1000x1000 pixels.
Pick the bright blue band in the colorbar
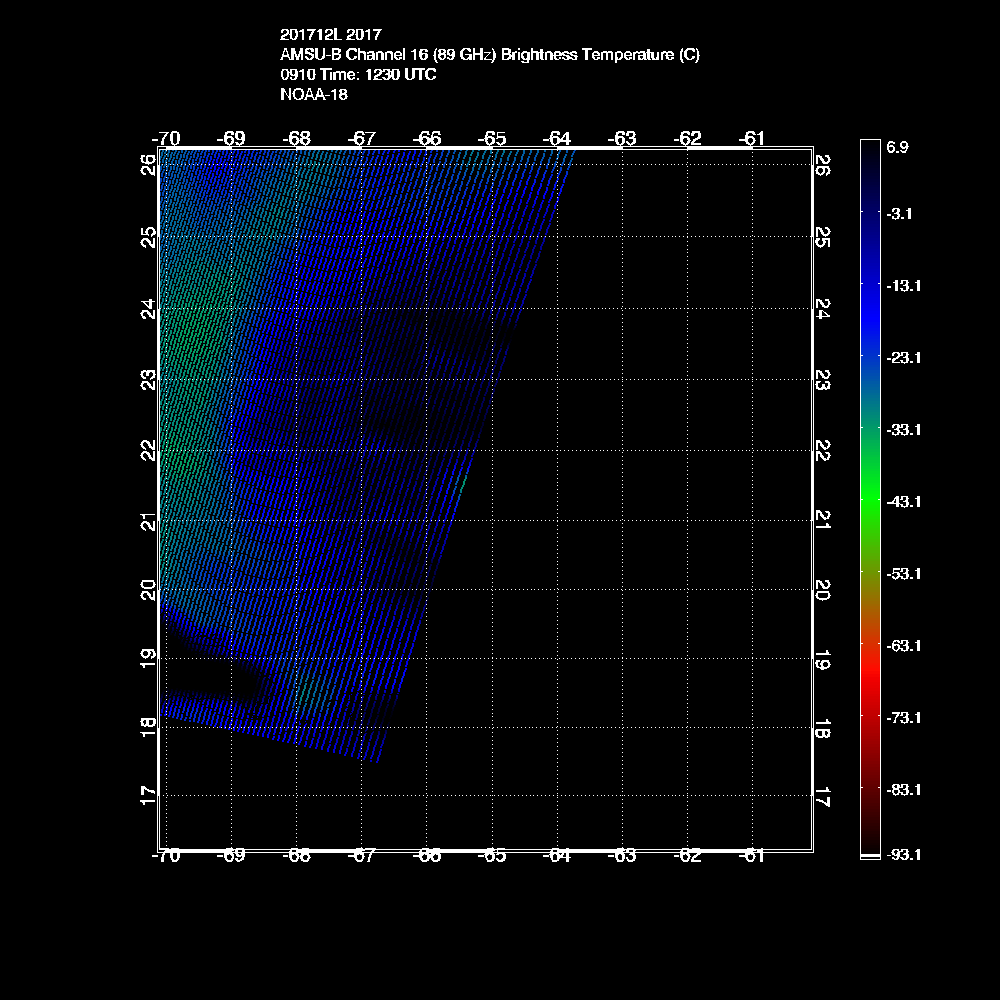click(x=869, y=310)
